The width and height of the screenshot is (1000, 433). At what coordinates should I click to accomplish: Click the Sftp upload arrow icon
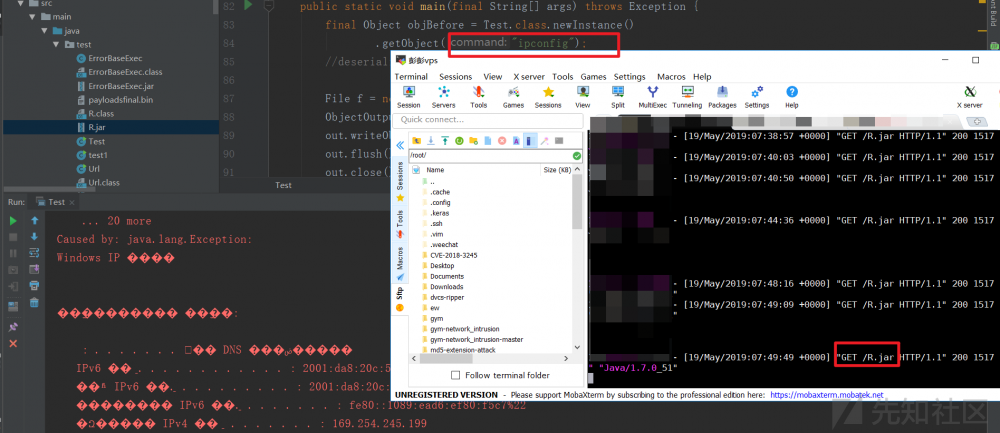click(x=445, y=140)
